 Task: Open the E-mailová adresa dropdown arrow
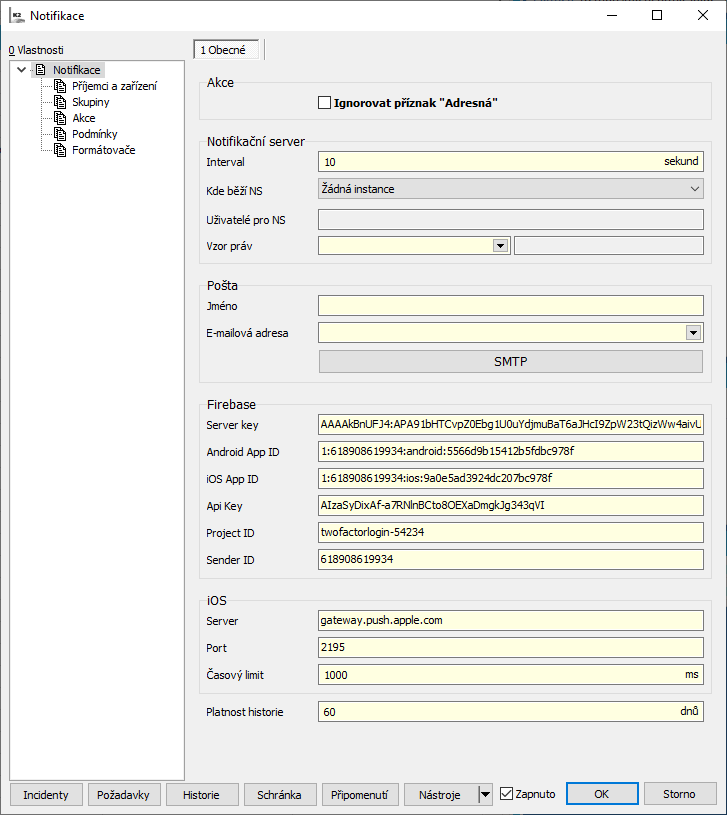(x=693, y=333)
